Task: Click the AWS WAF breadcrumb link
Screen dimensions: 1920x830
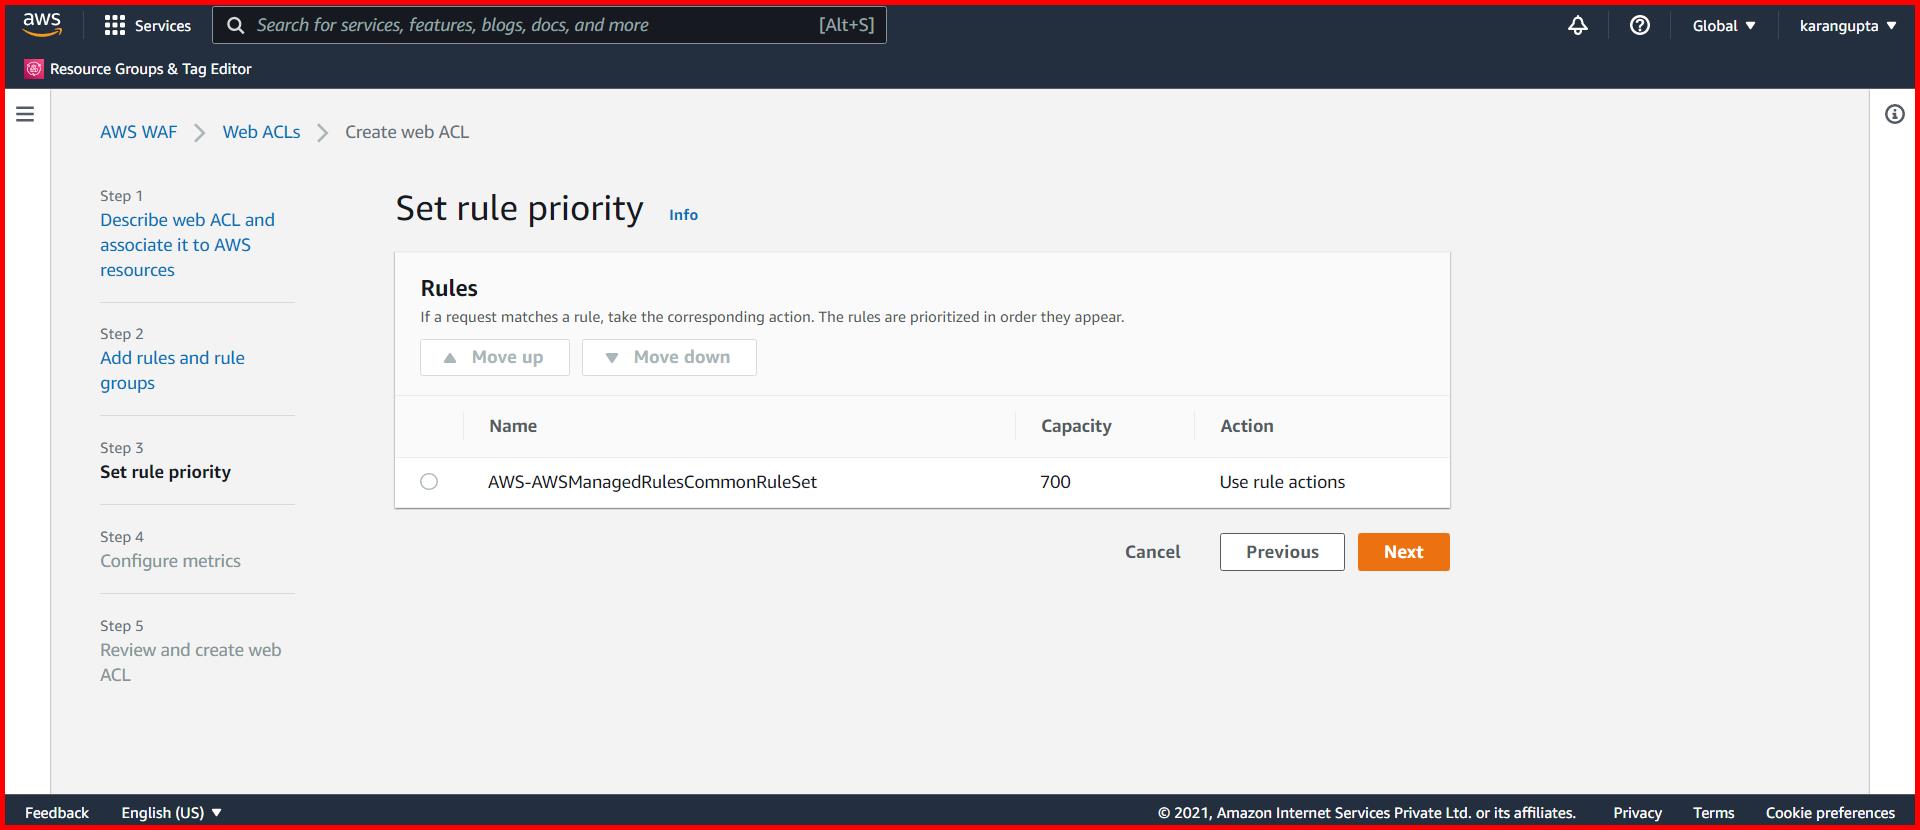Action: [138, 132]
